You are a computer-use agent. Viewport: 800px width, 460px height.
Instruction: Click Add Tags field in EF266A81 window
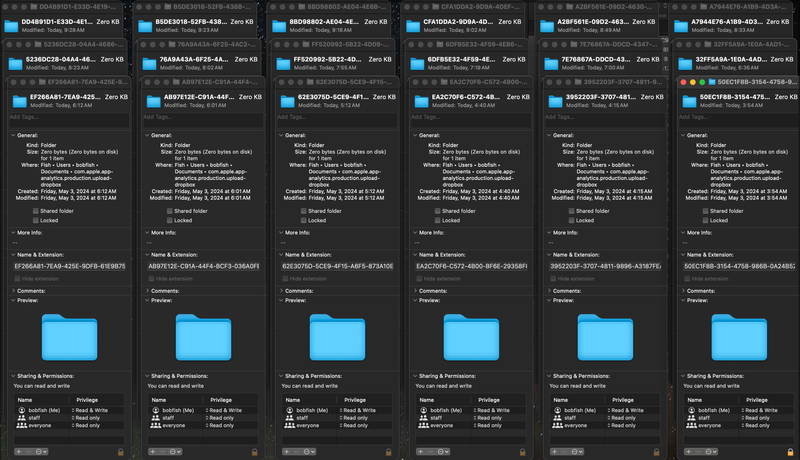pos(69,120)
